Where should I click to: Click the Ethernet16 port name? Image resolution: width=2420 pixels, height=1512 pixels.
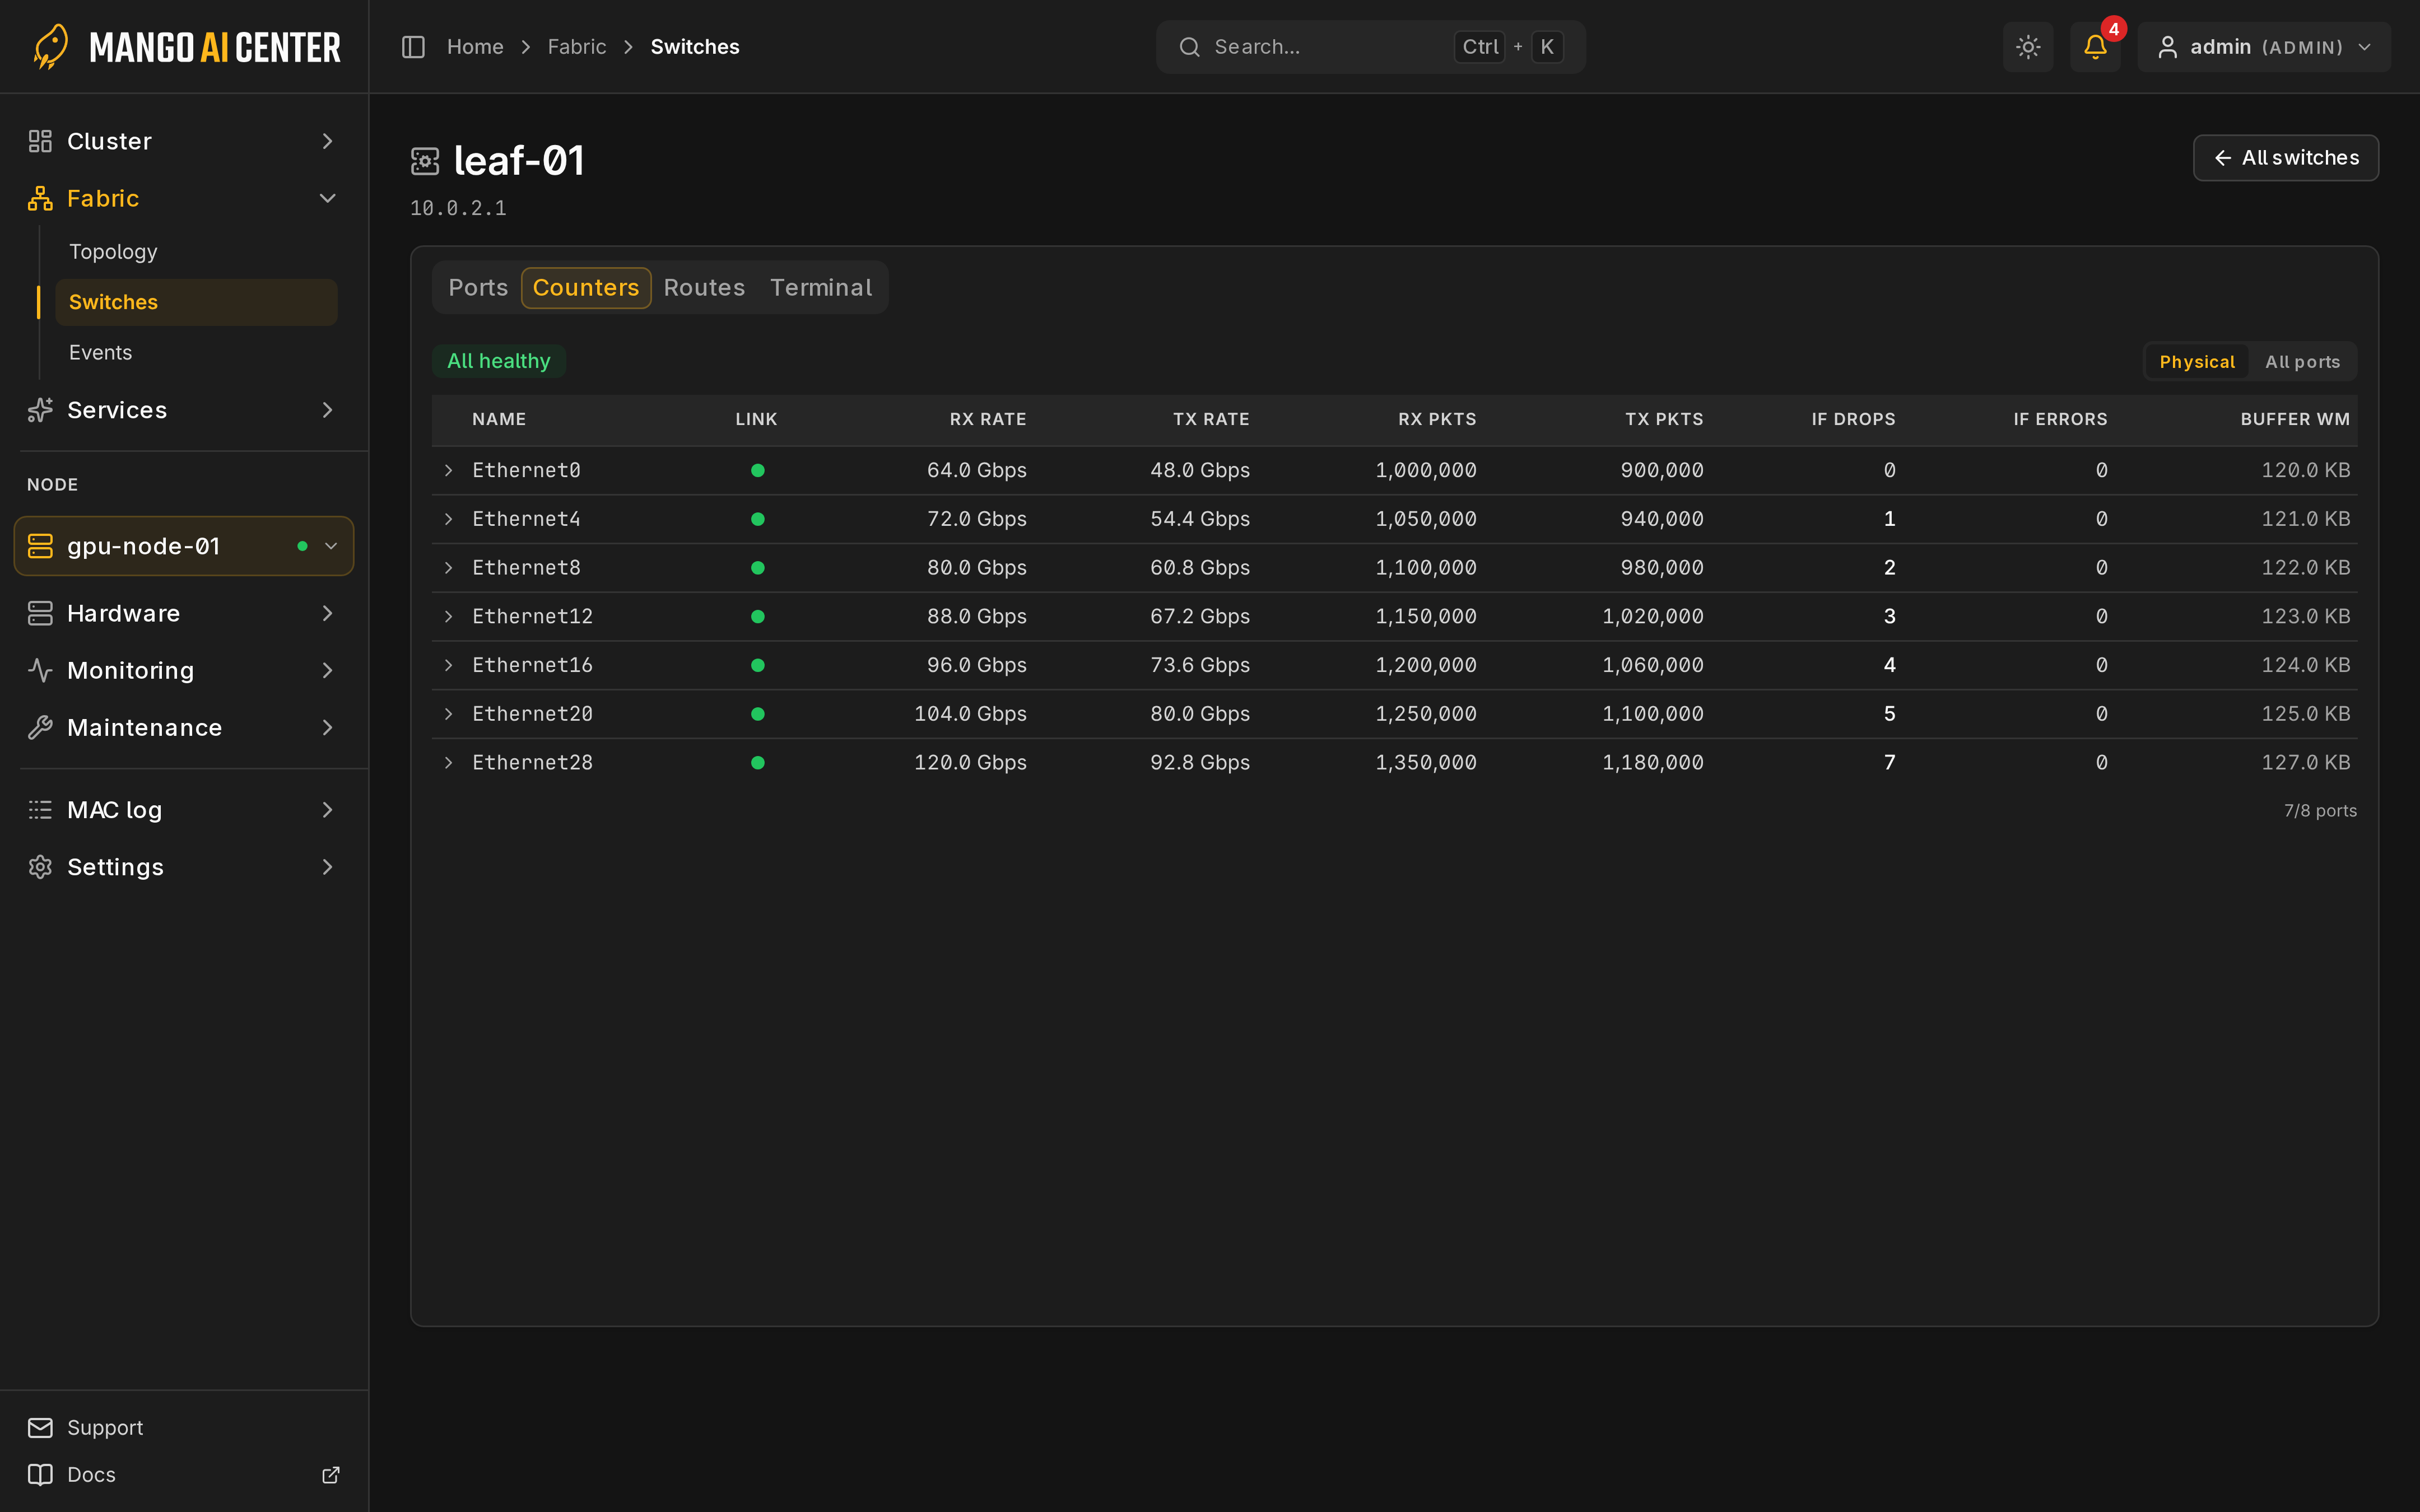[532, 665]
